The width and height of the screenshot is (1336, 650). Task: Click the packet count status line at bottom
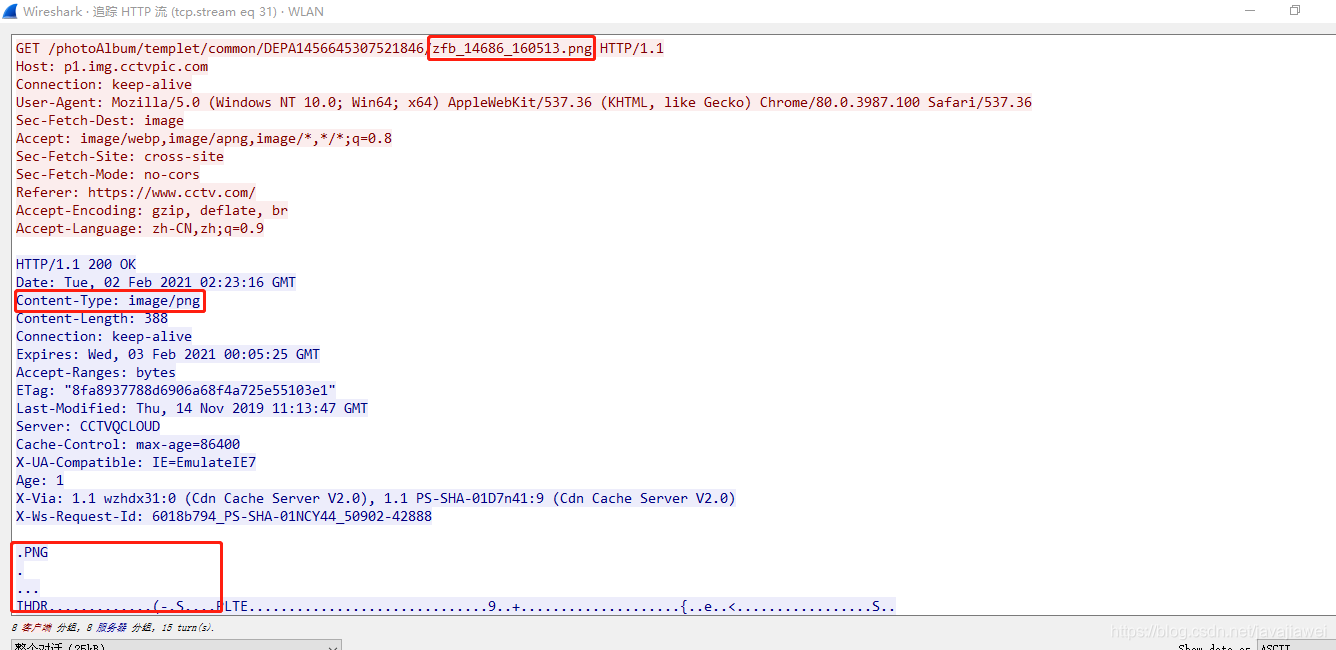113,628
